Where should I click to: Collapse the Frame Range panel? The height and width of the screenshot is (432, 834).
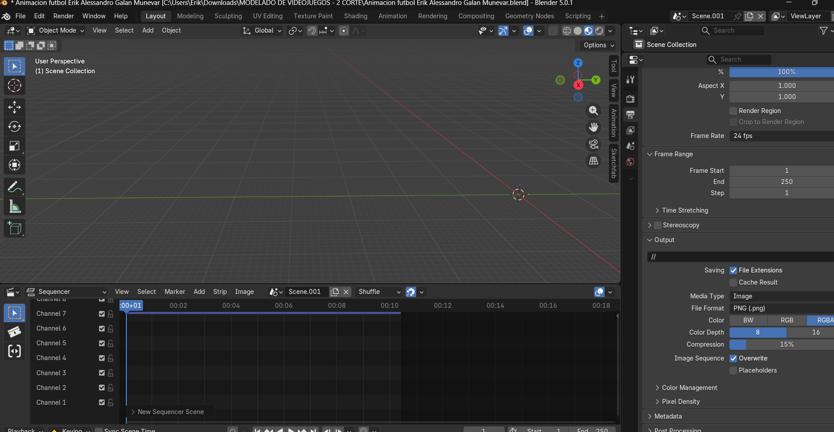[673, 154]
